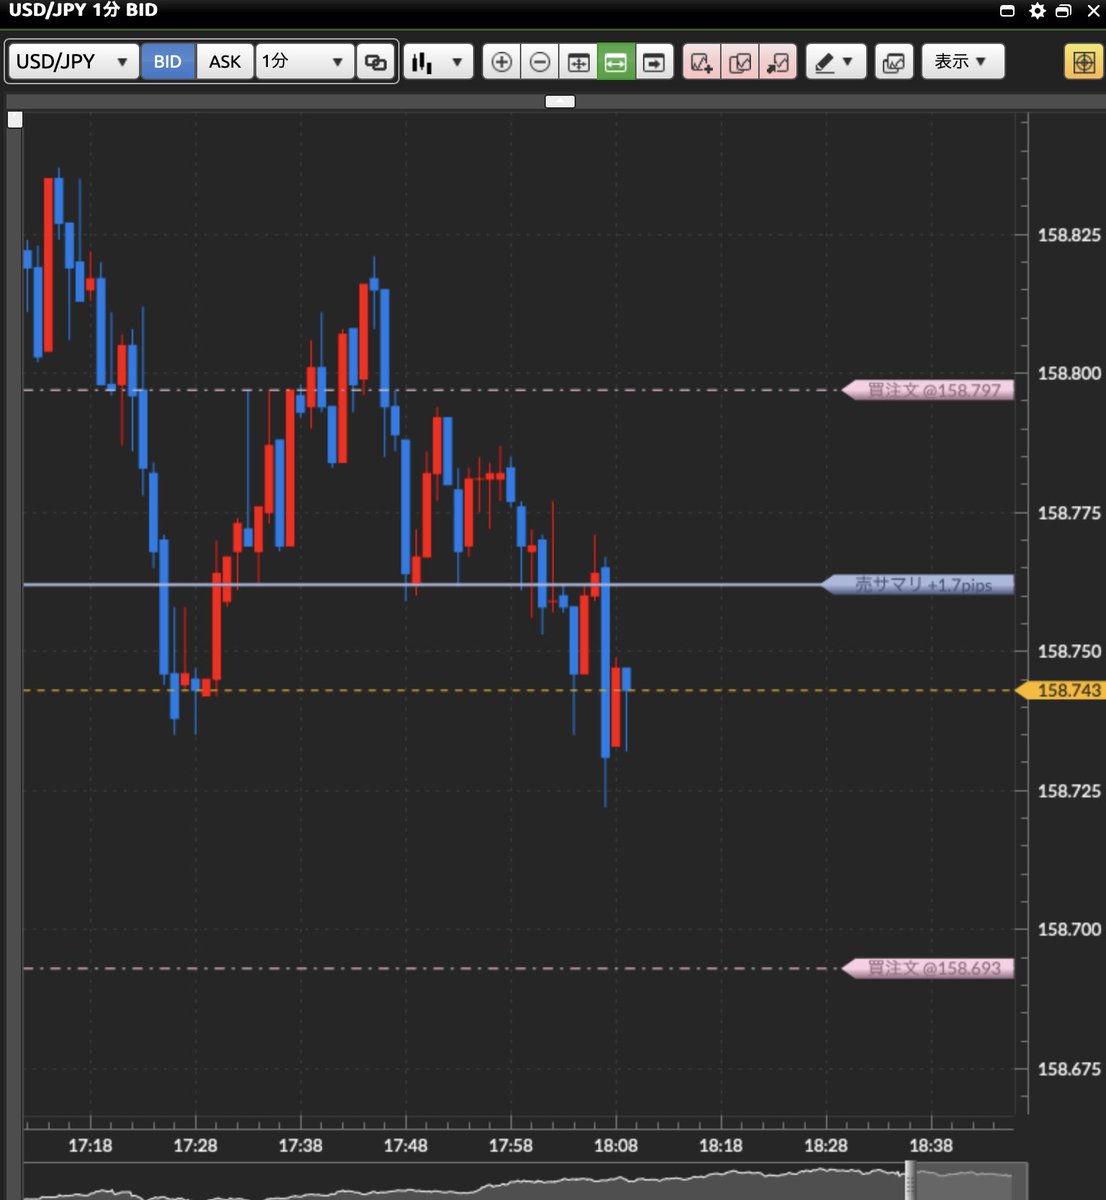1106x1200 pixels.
Task: Click the 158.800 price axis label
Action: pyautogui.click(x=1069, y=373)
